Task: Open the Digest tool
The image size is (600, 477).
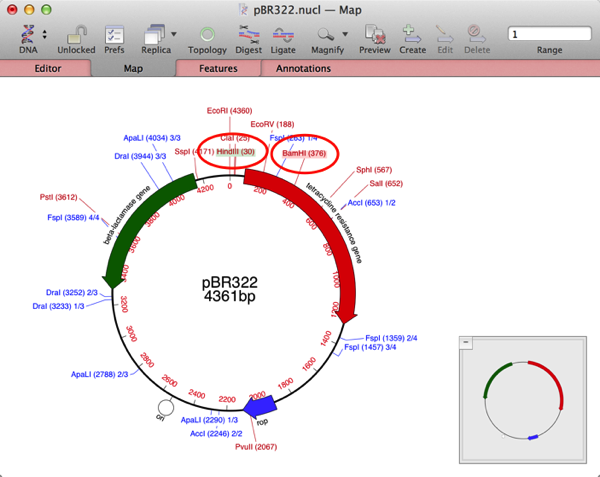Action: point(248,34)
